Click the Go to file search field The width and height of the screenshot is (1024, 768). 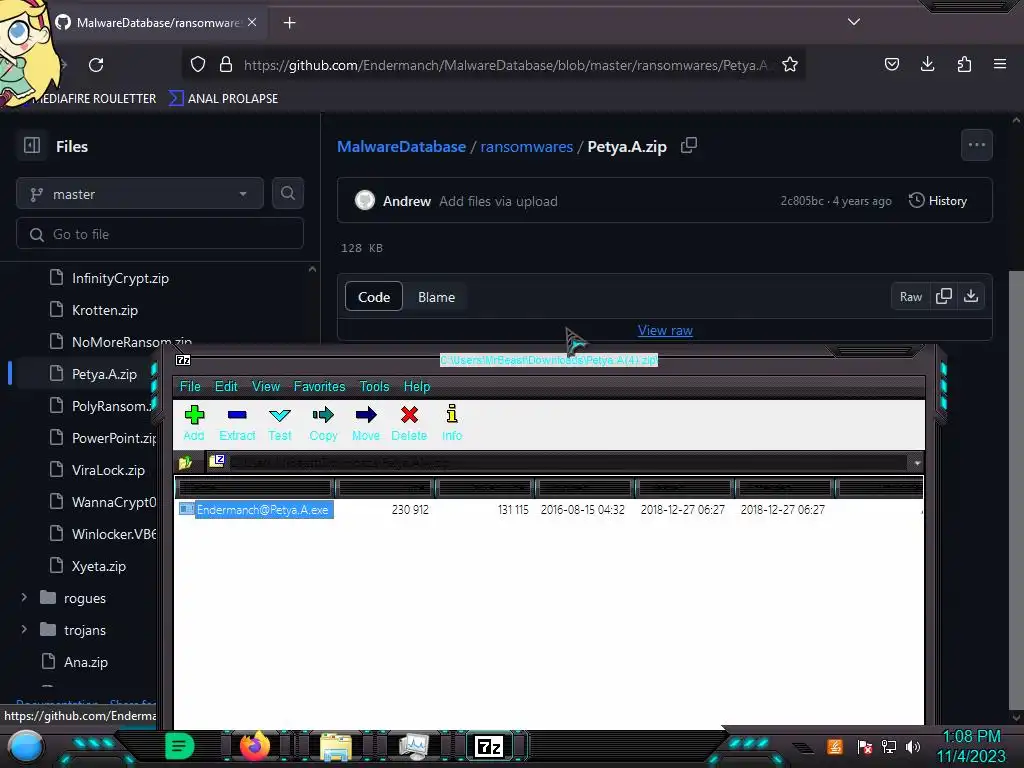tap(160, 234)
